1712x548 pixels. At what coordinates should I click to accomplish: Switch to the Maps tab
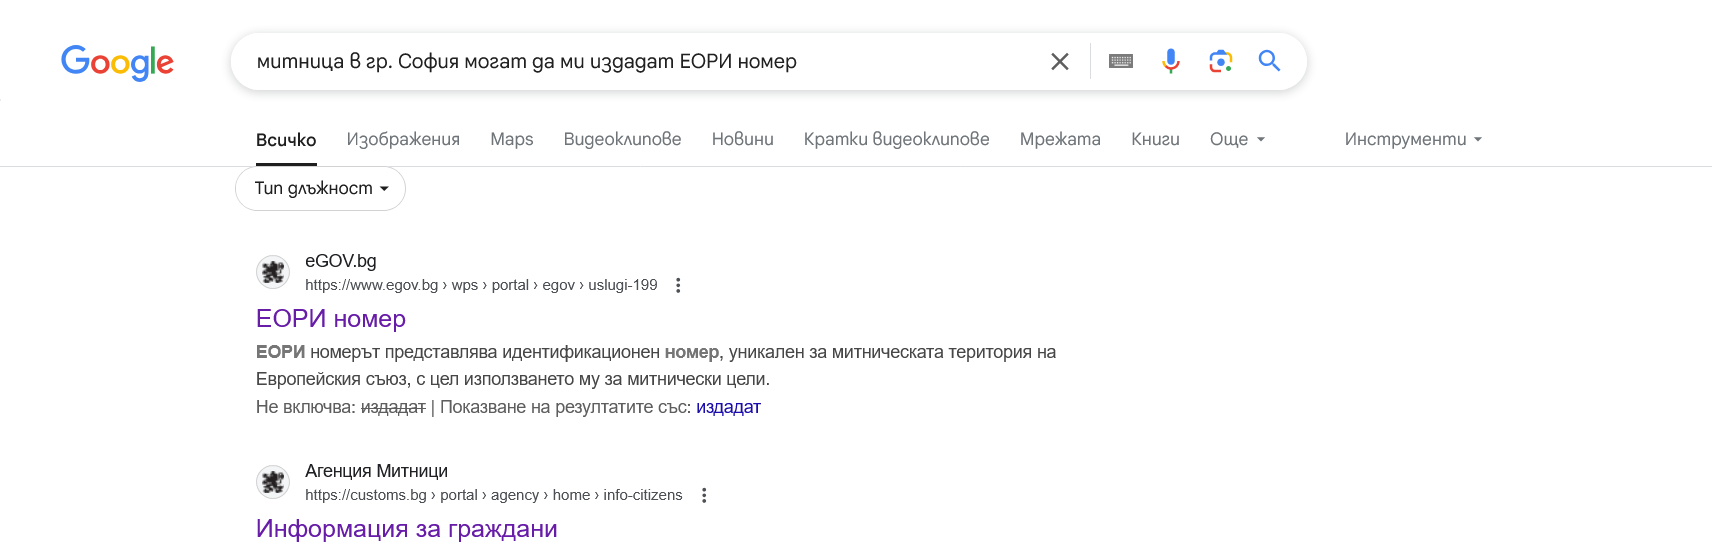pos(512,139)
